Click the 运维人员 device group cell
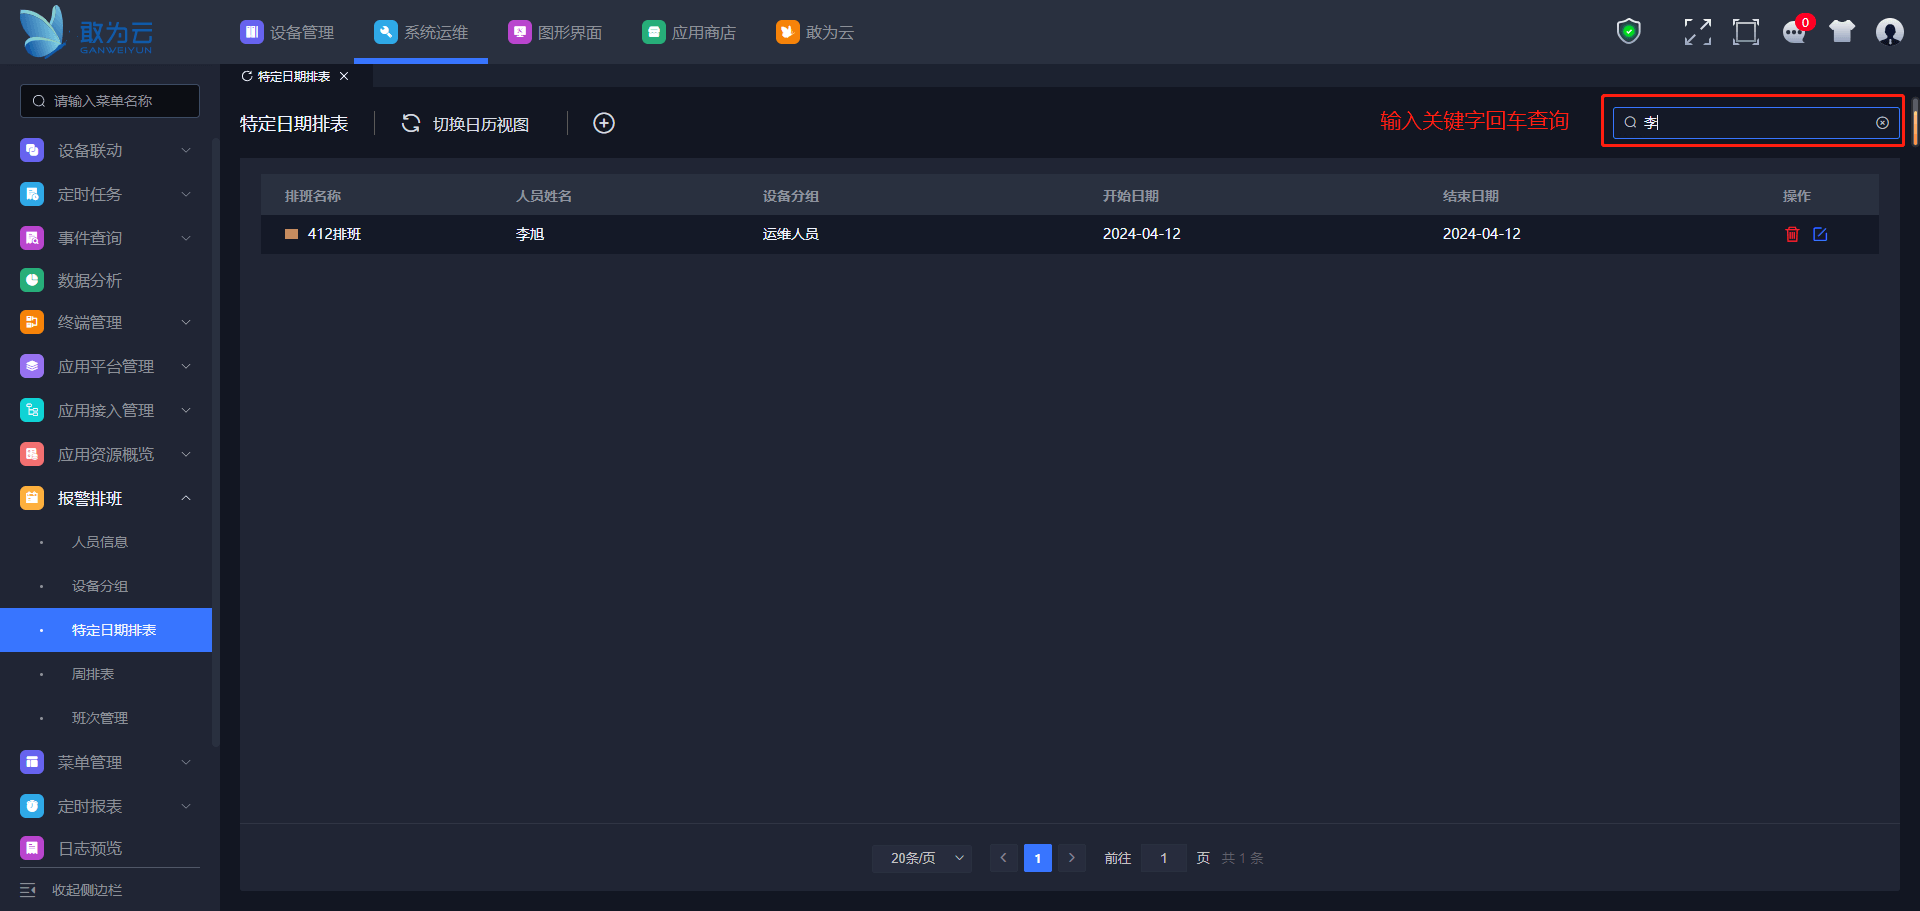The image size is (1920, 911). tap(791, 234)
